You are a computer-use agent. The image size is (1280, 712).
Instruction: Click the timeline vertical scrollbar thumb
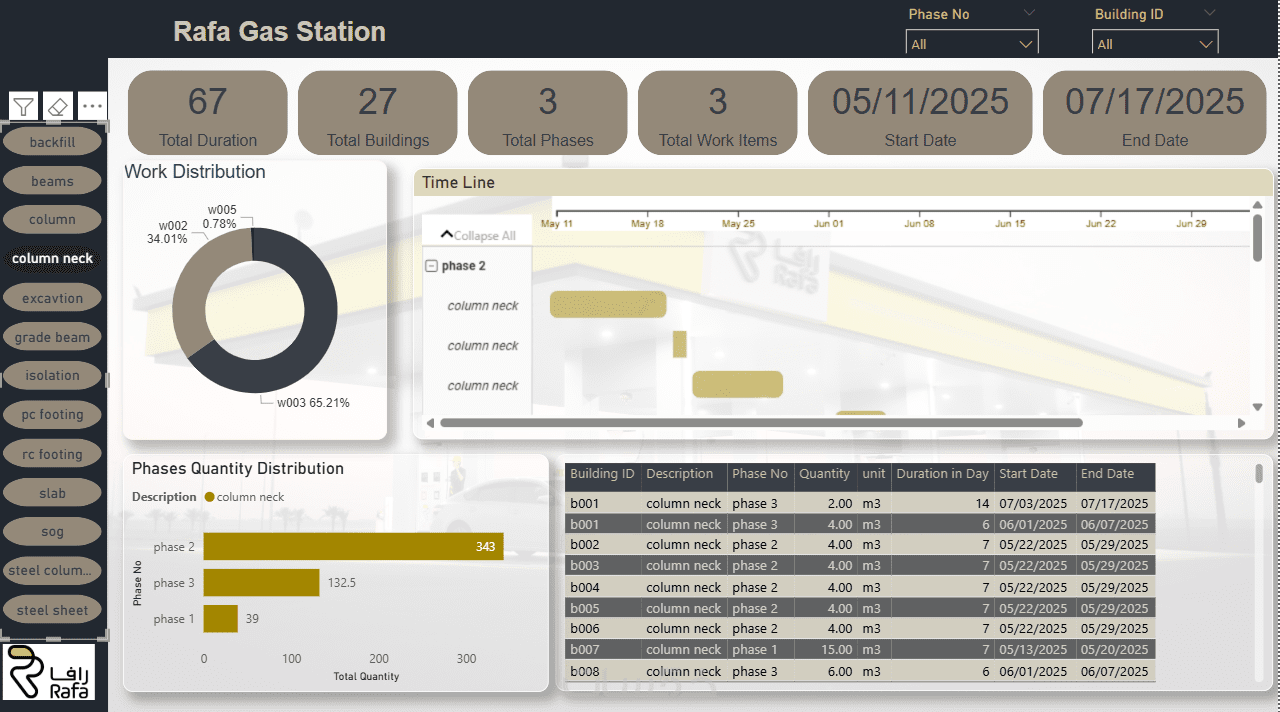click(1258, 238)
